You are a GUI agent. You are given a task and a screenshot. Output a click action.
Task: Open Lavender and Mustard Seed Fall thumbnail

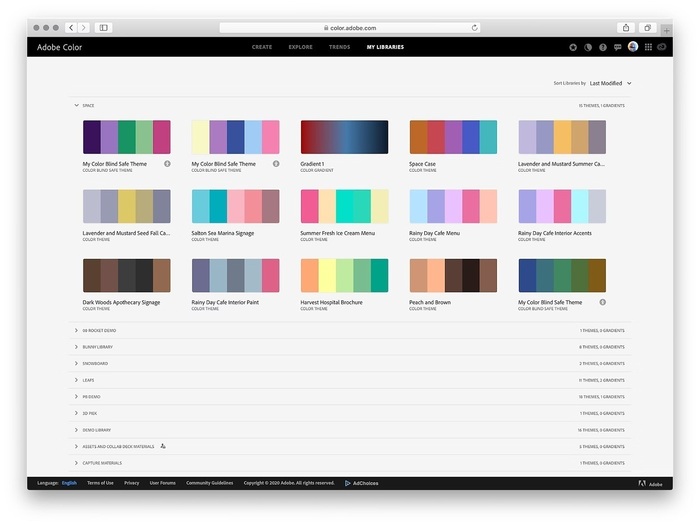coord(126,206)
